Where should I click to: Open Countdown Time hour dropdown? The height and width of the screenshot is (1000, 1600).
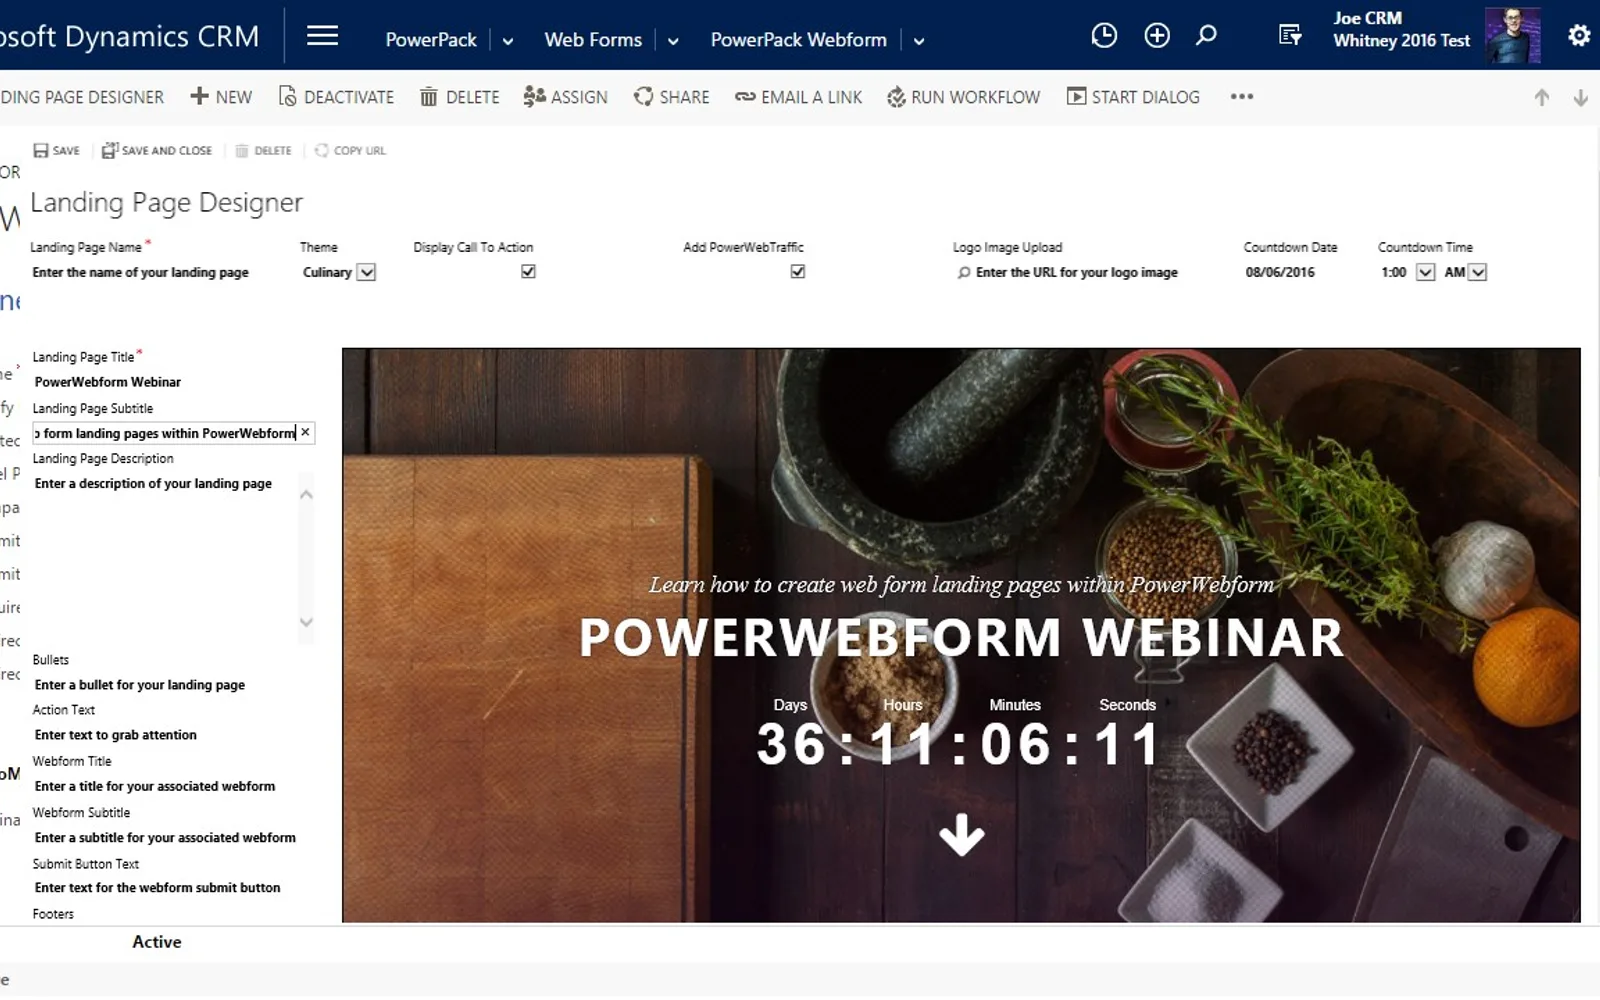point(1426,272)
